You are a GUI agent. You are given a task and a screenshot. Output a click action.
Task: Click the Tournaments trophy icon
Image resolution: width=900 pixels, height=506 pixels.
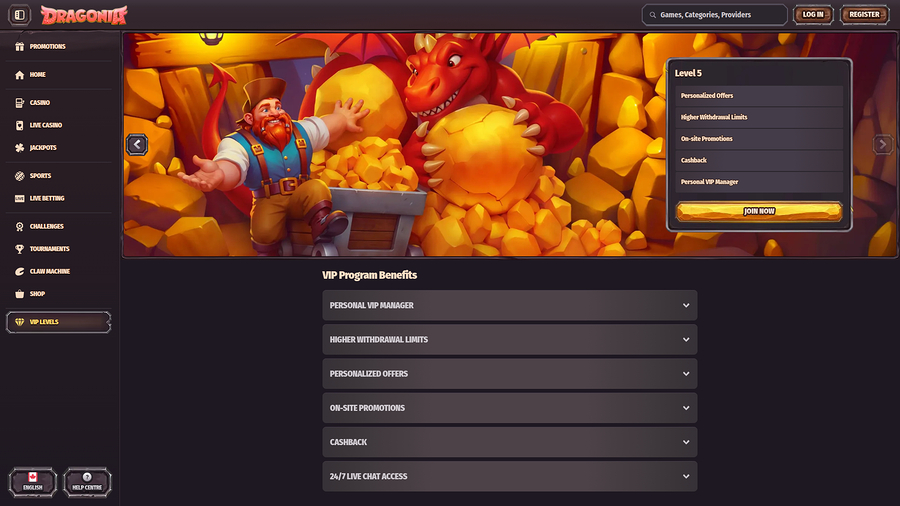pos(20,249)
